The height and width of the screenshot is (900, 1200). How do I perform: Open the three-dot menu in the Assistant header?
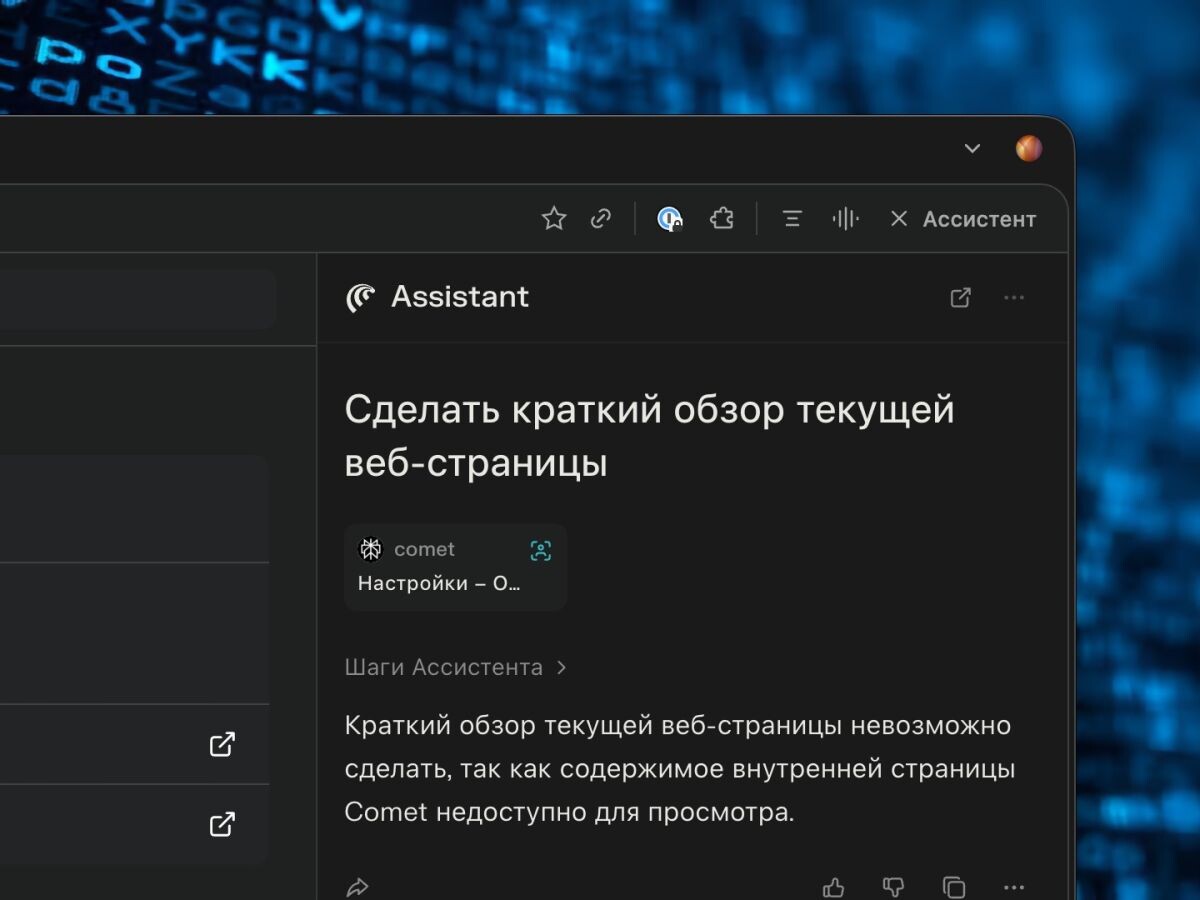tap(1014, 297)
